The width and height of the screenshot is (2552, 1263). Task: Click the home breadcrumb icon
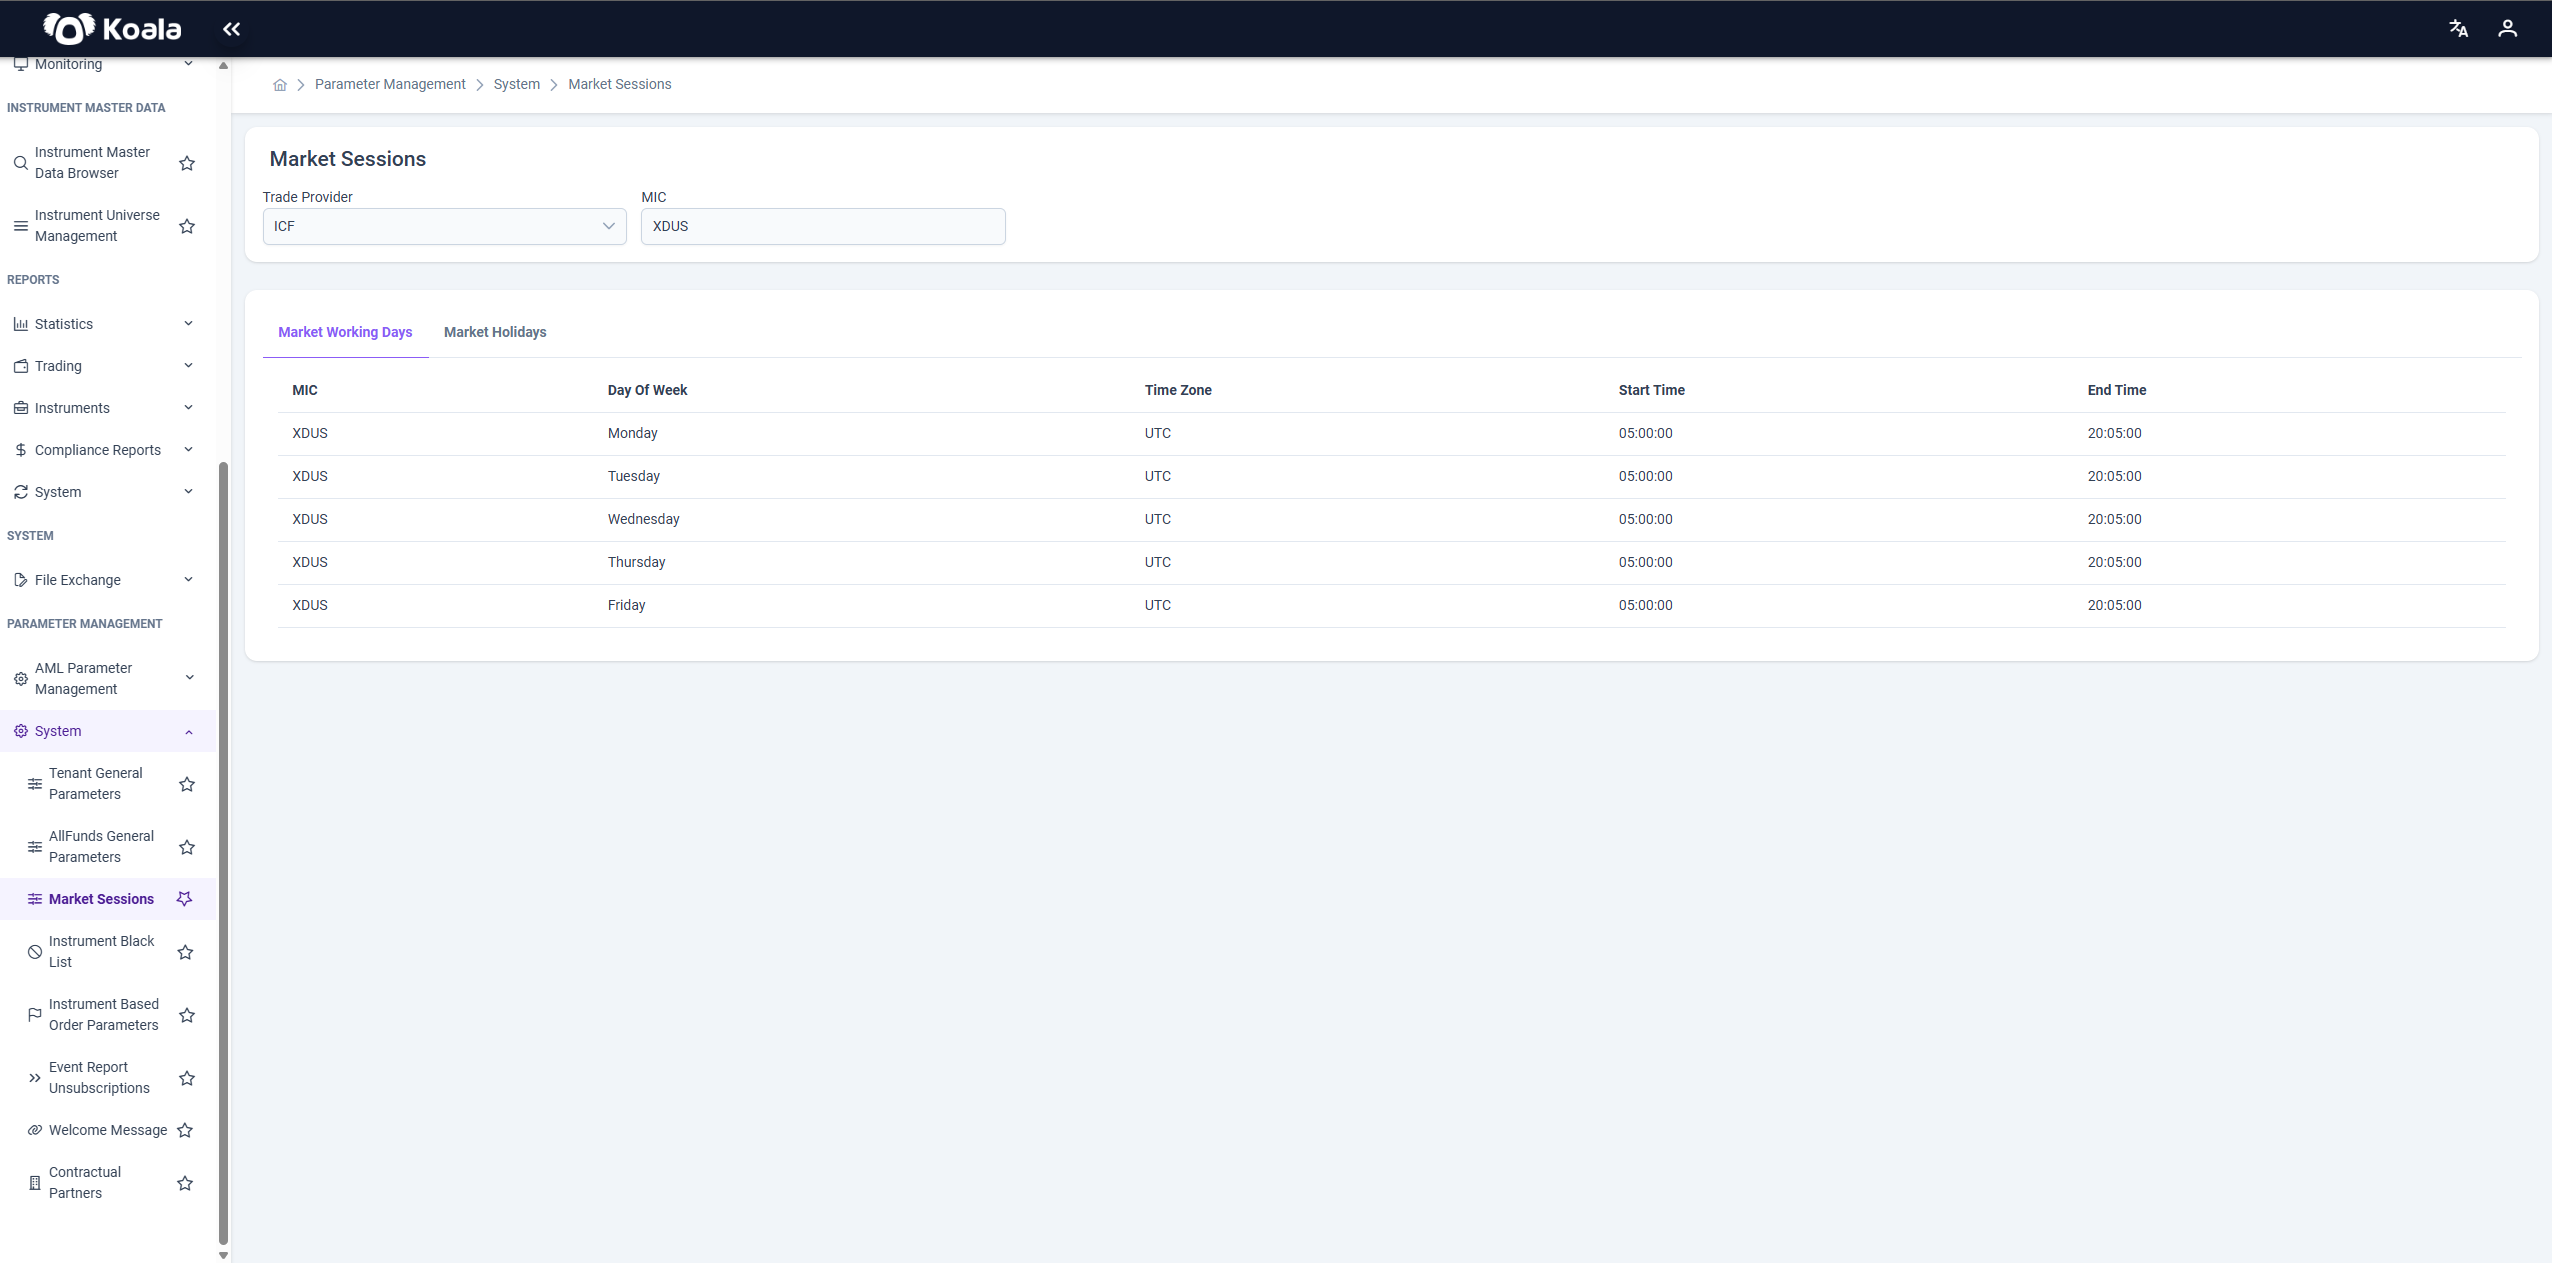280,85
